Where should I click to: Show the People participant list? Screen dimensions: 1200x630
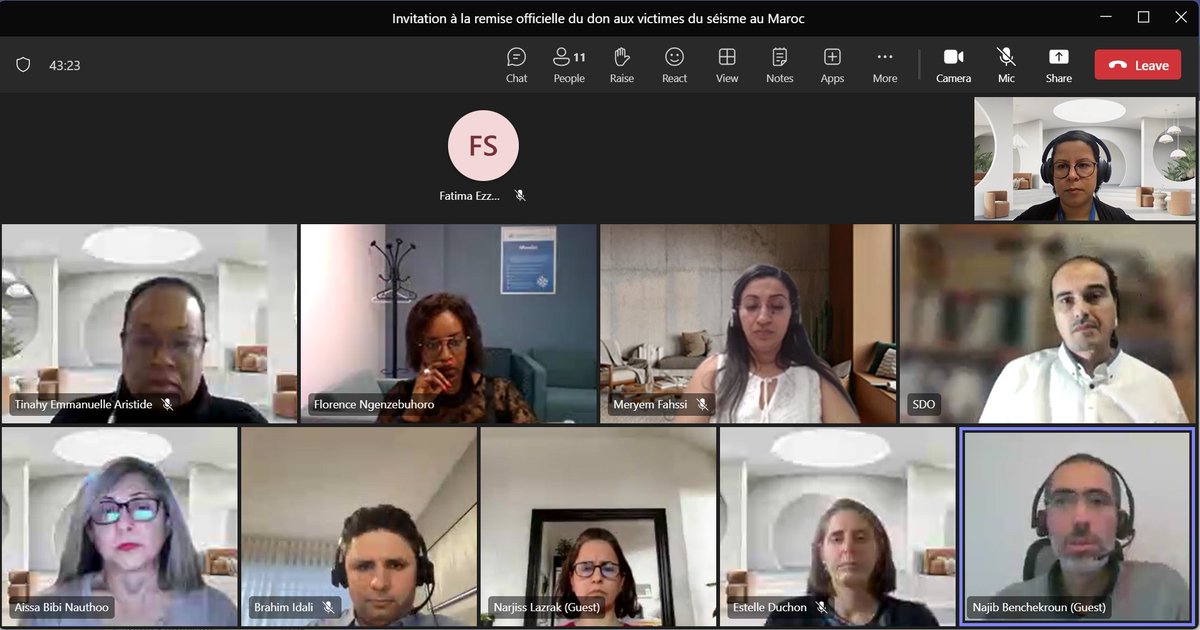coord(569,65)
